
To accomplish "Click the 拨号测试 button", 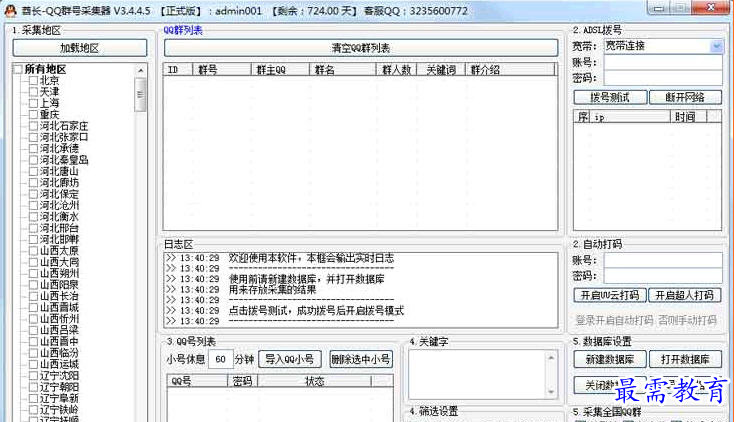I will pyautogui.click(x=610, y=97).
